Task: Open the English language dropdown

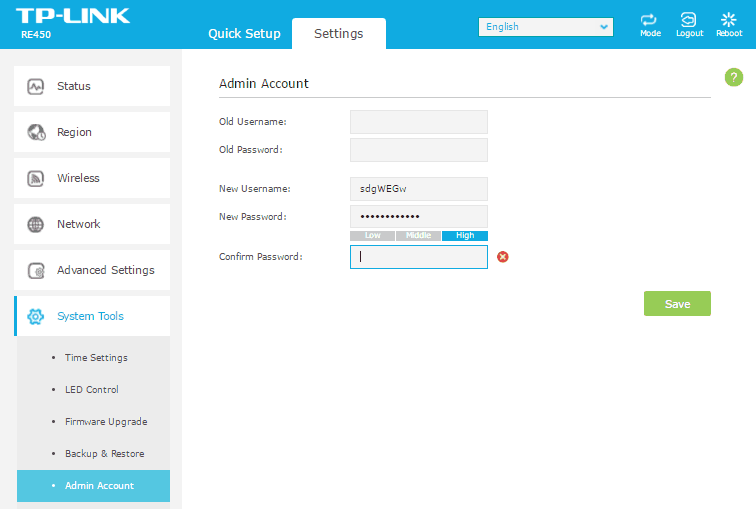Action: tap(546, 27)
